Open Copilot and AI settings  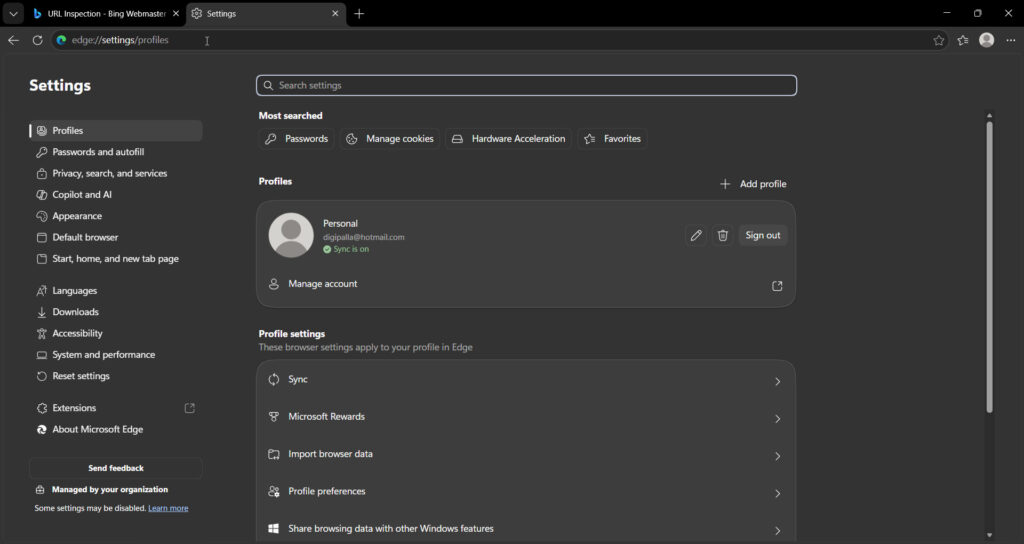(x=116, y=195)
